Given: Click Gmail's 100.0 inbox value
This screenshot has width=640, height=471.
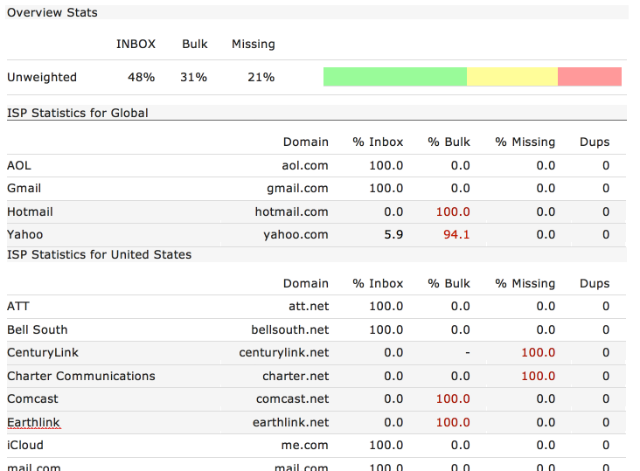Looking at the screenshot, I should pyautogui.click(x=386, y=188).
